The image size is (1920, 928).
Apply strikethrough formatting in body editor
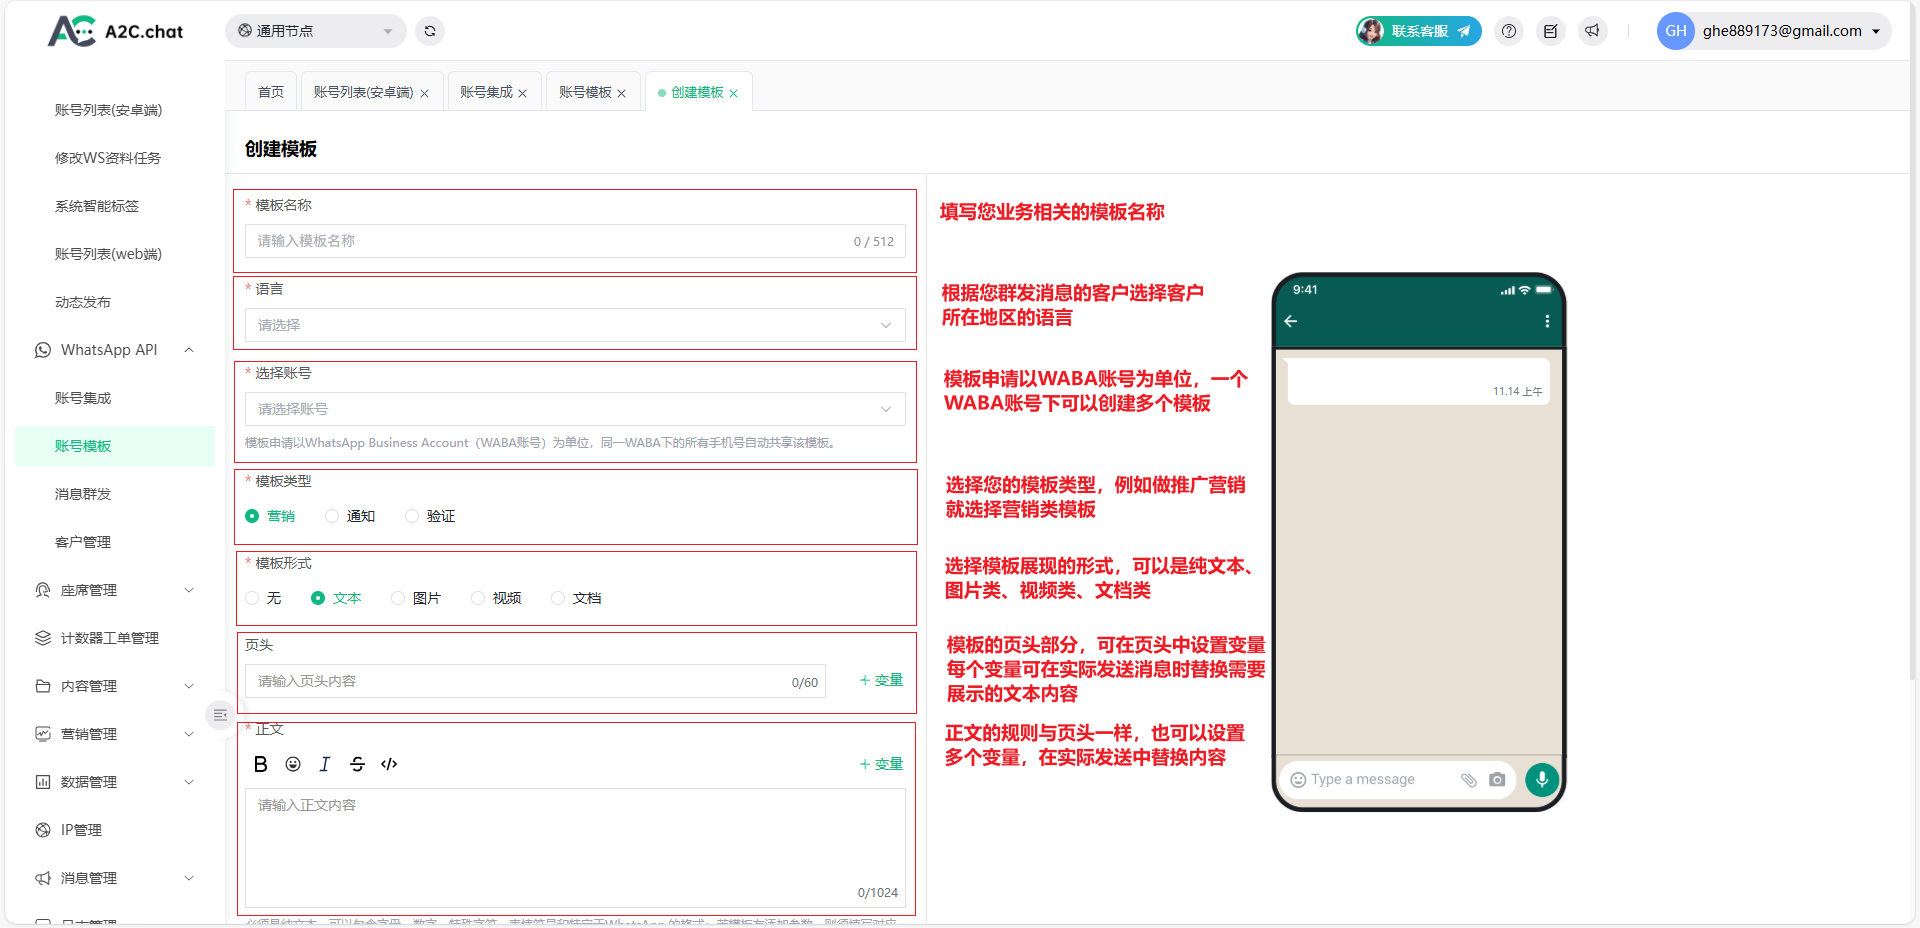coord(357,764)
